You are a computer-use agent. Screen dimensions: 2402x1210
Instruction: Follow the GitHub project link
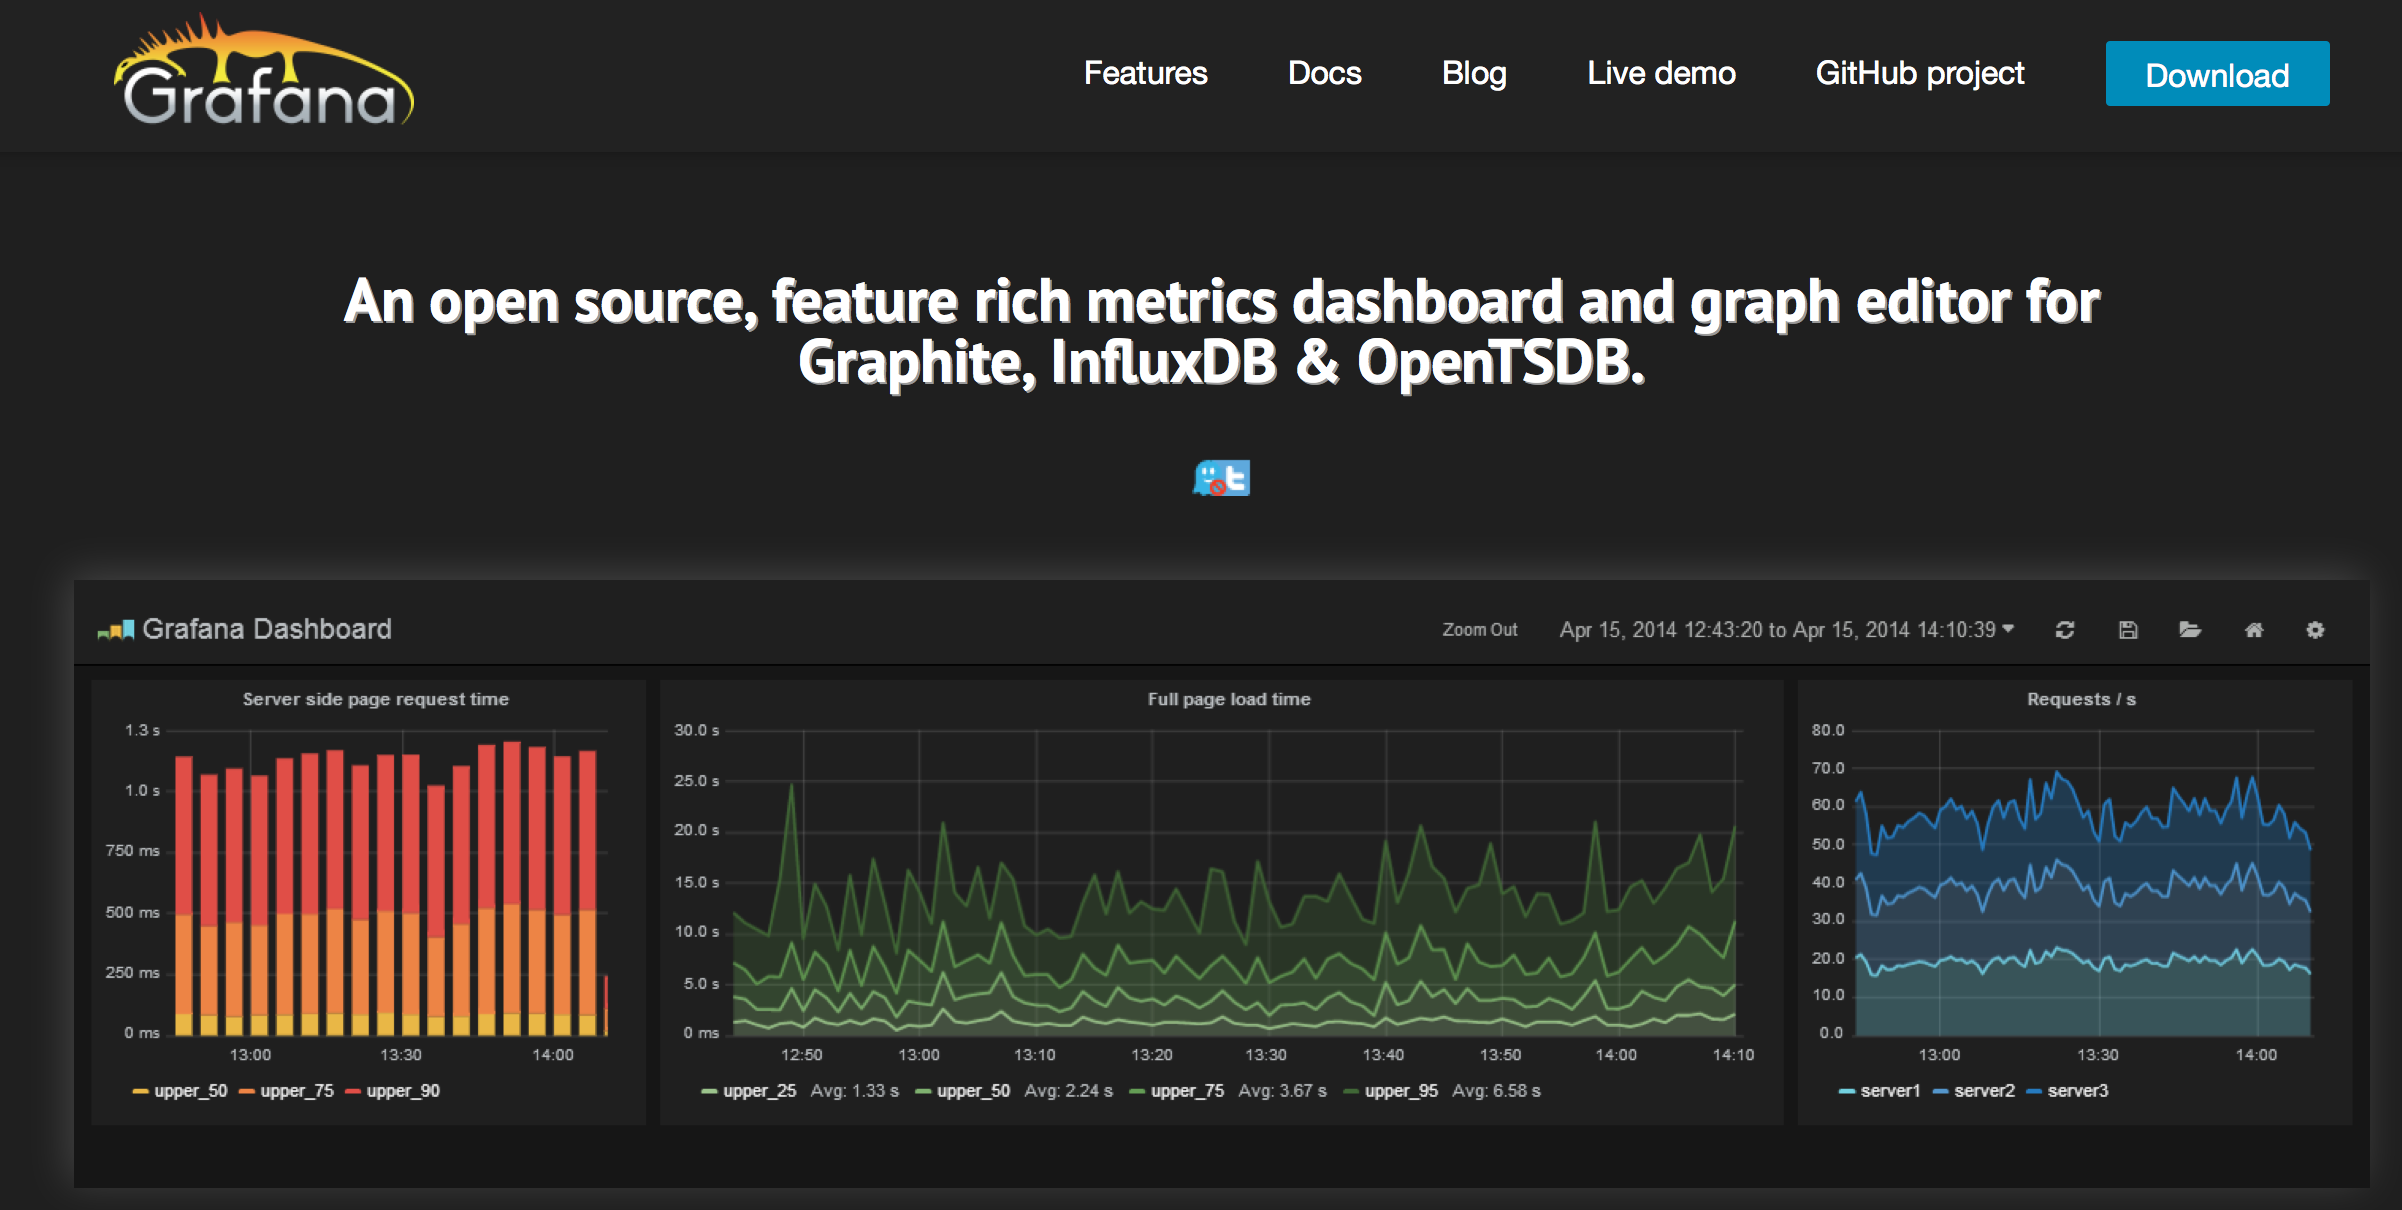click(x=1919, y=73)
